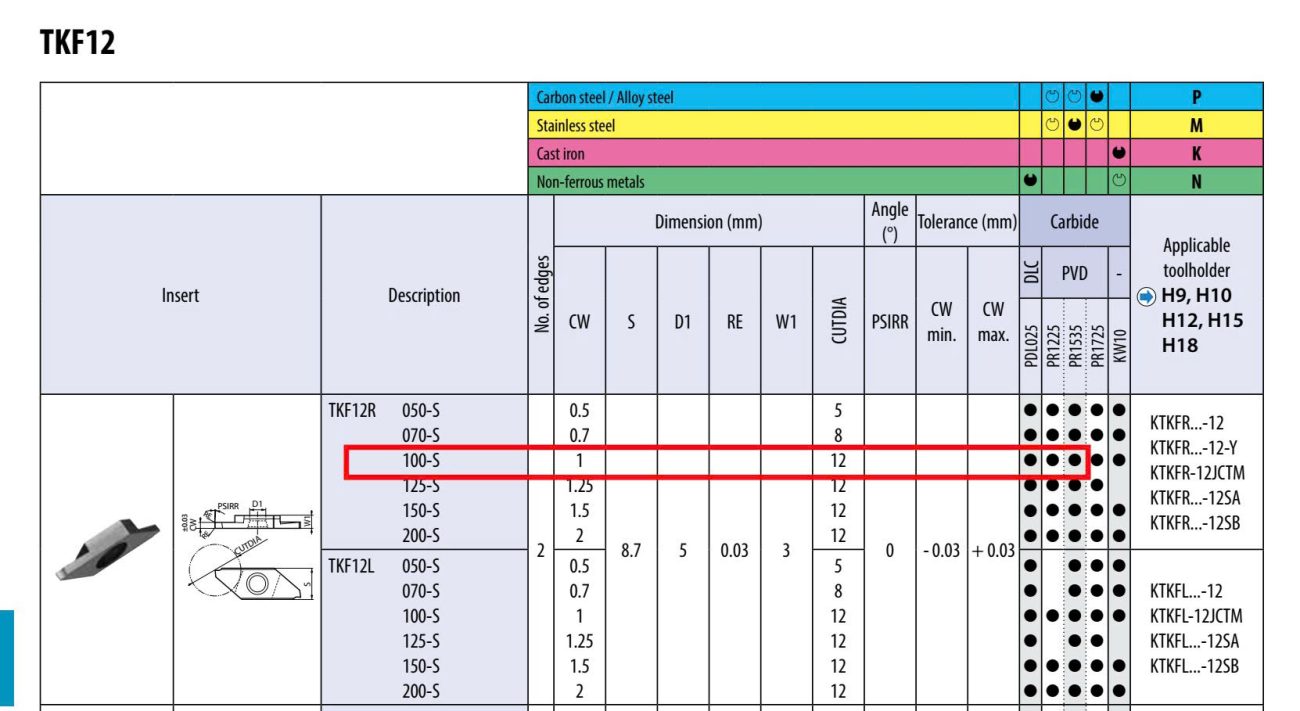Select the PDL025 grade column header

[1031, 345]
